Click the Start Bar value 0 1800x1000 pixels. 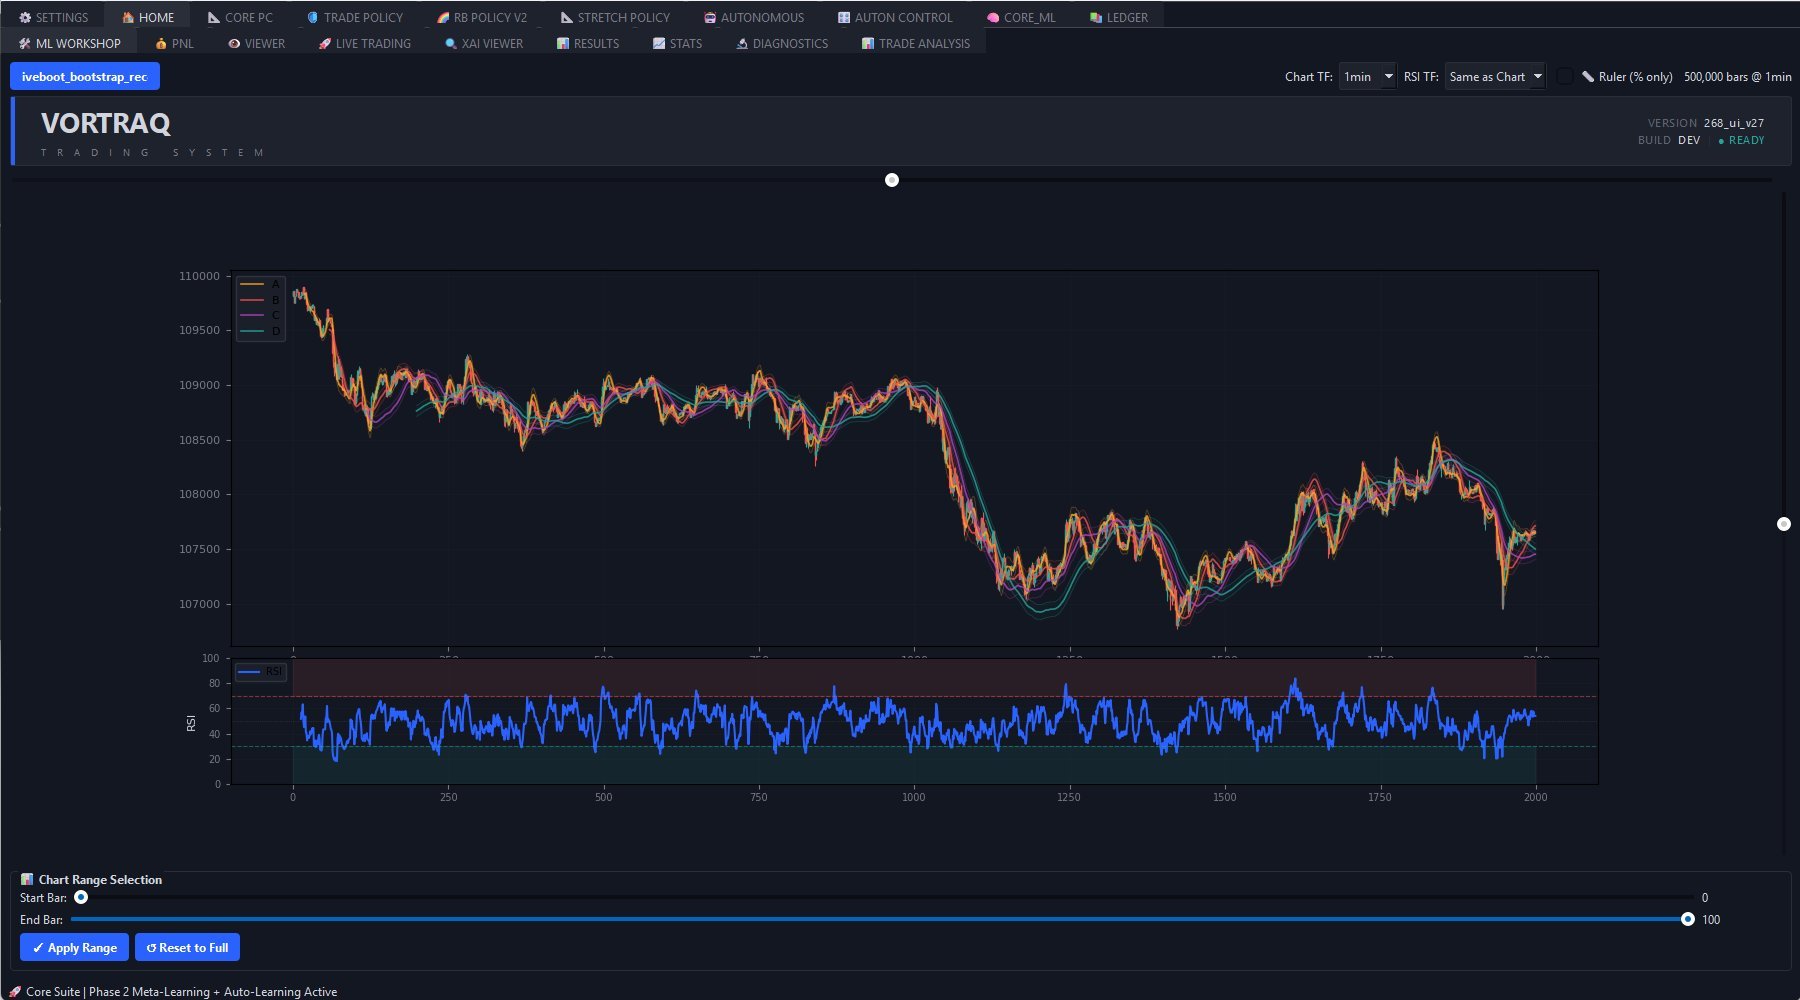pyautogui.click(x=1705, y=898)
